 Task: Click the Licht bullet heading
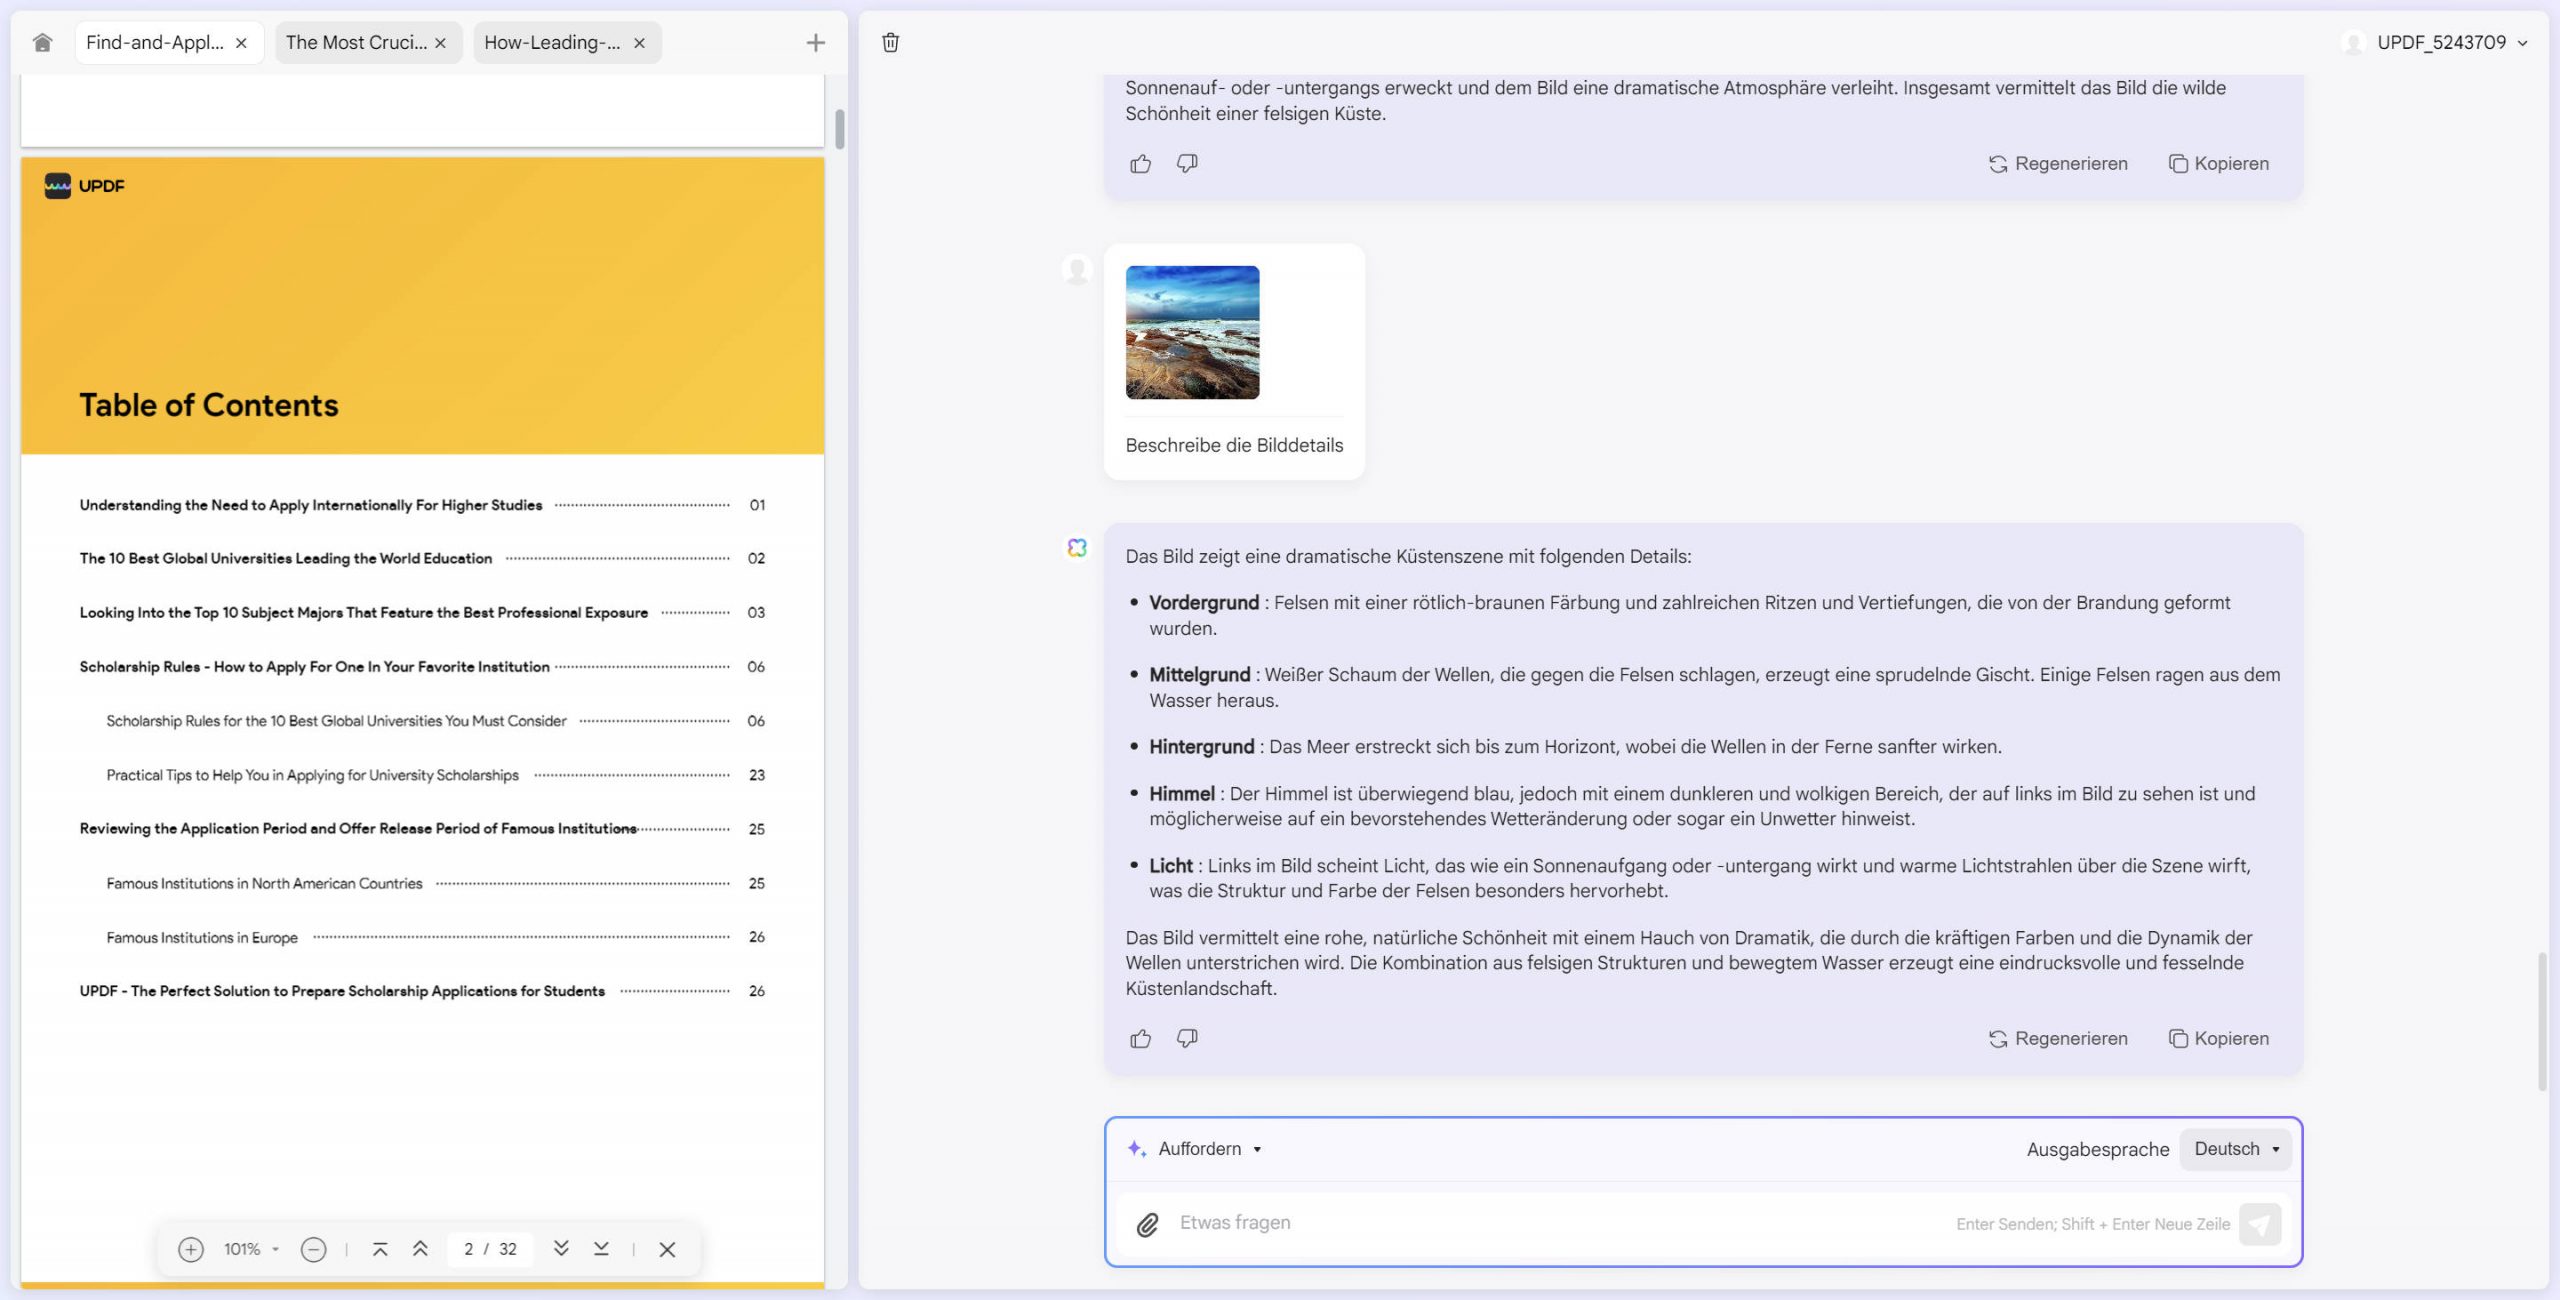pyautogui.click(x=1171, y=866)
